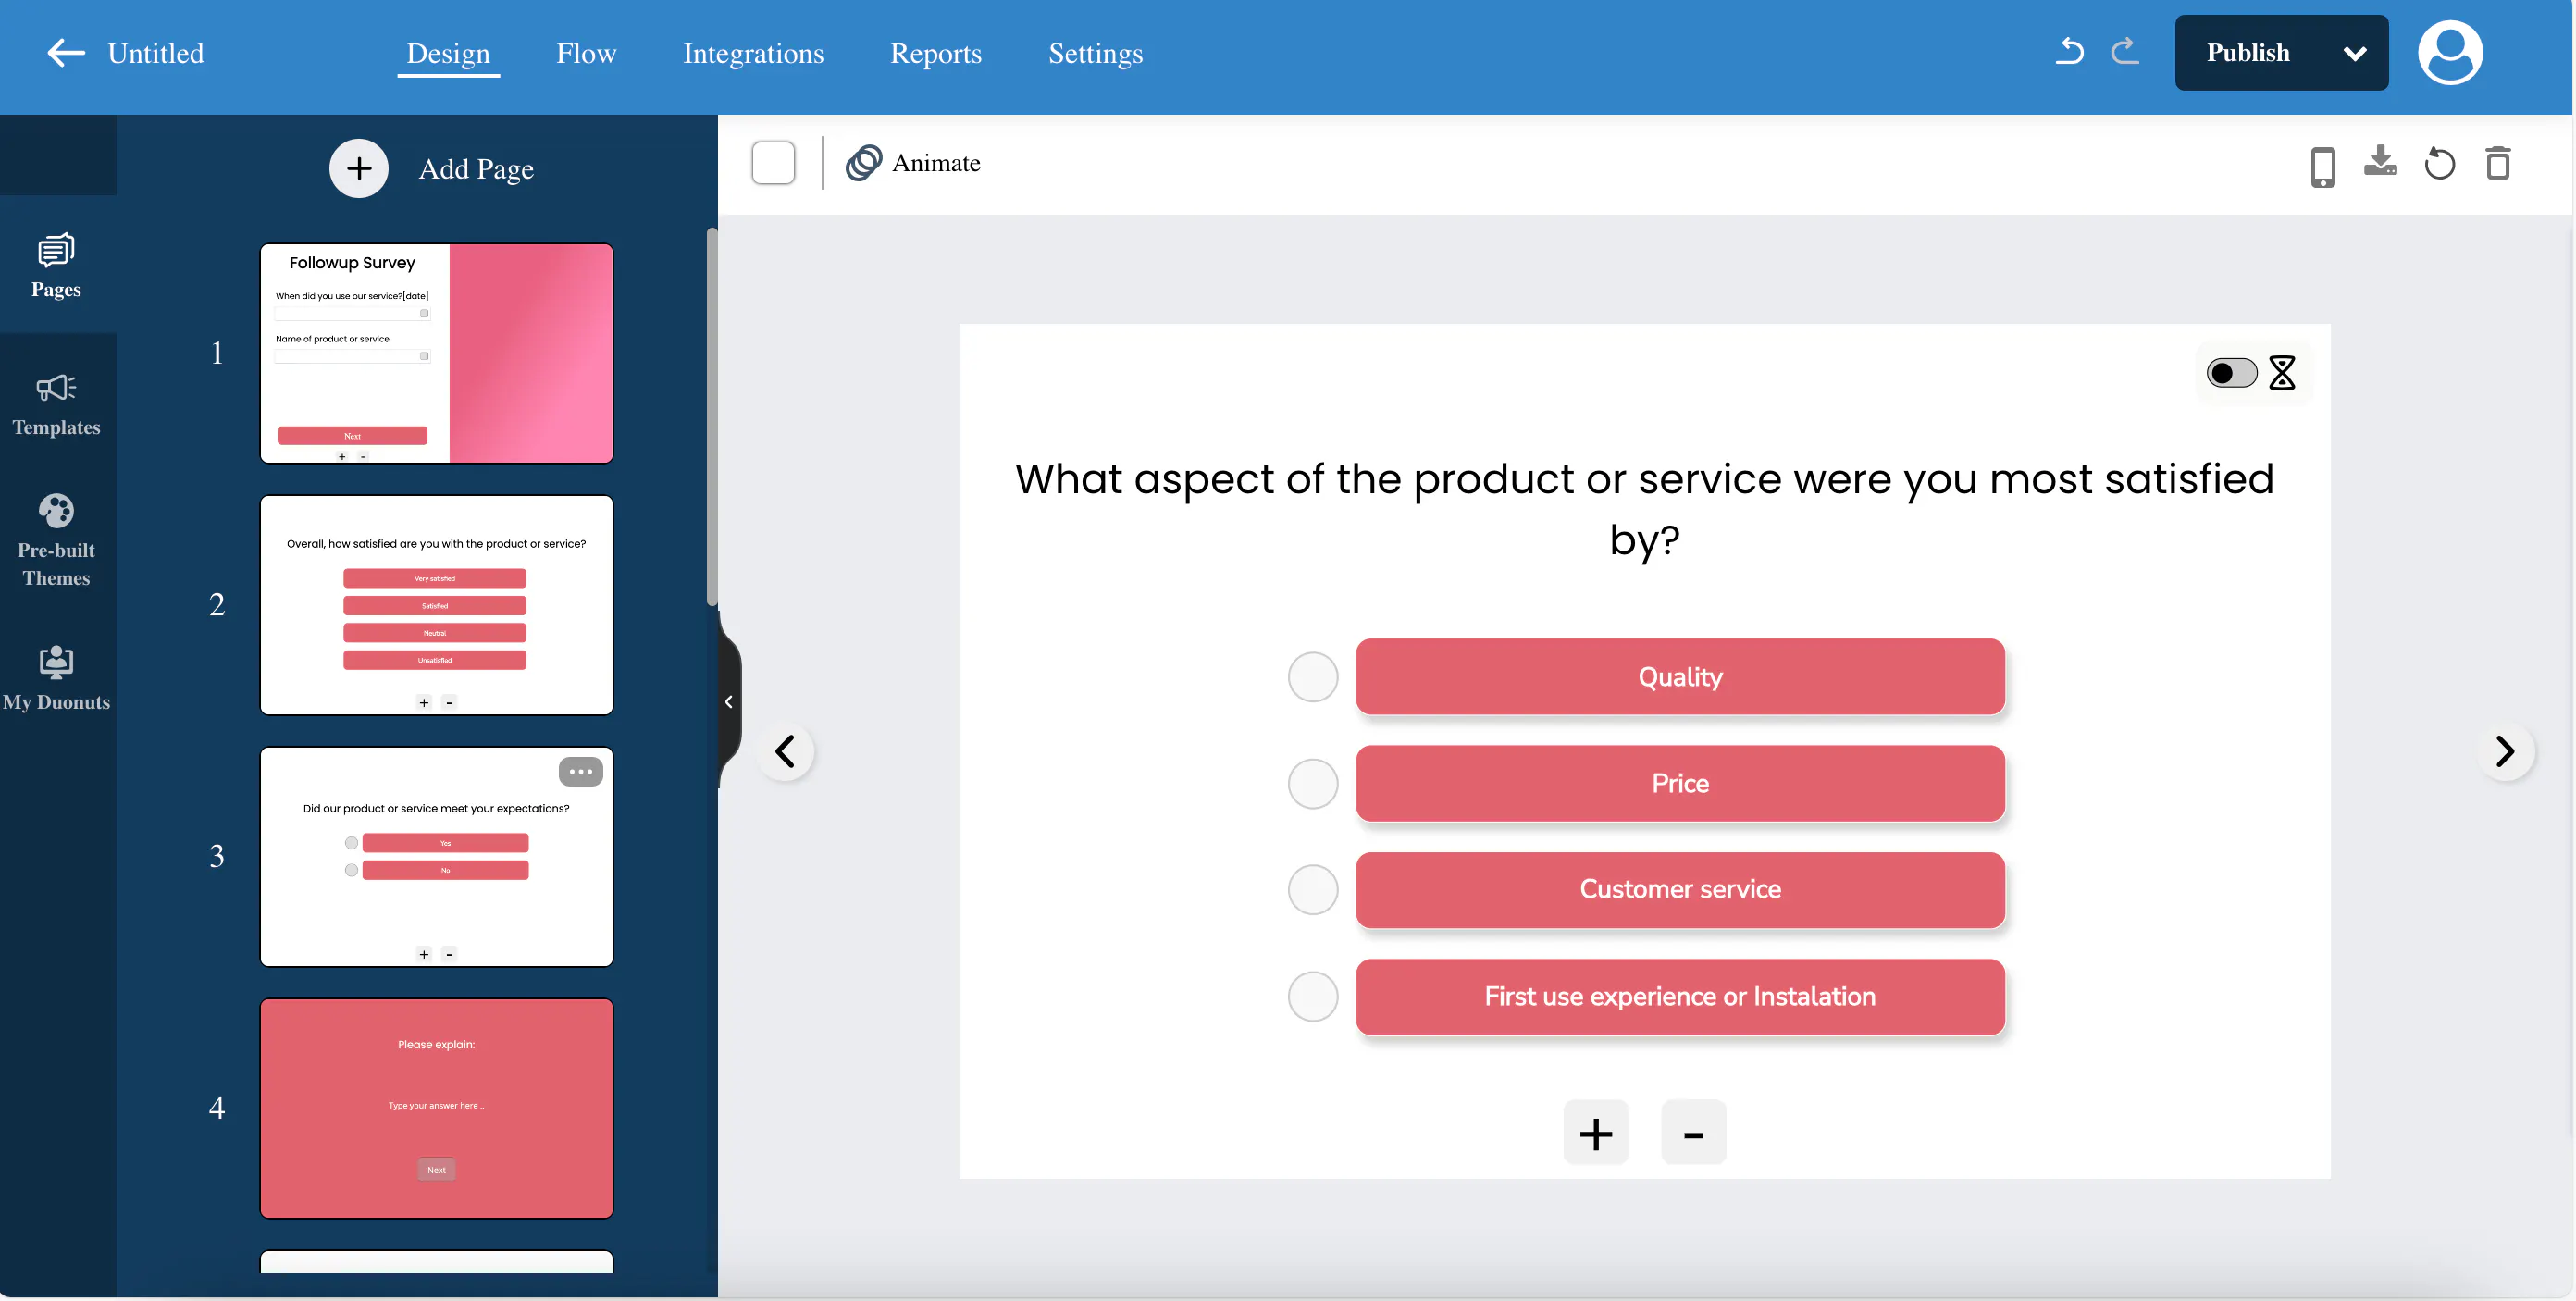The image size is (2576, 1301).
Task: Switch to the Flow tab
Action: (586, 53)
